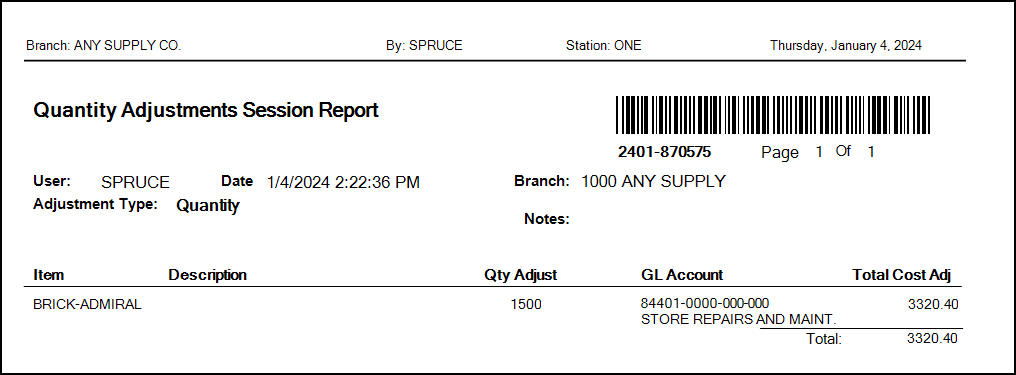Click the Quantity Adjustments Session Report title

(x=205, y=111)
